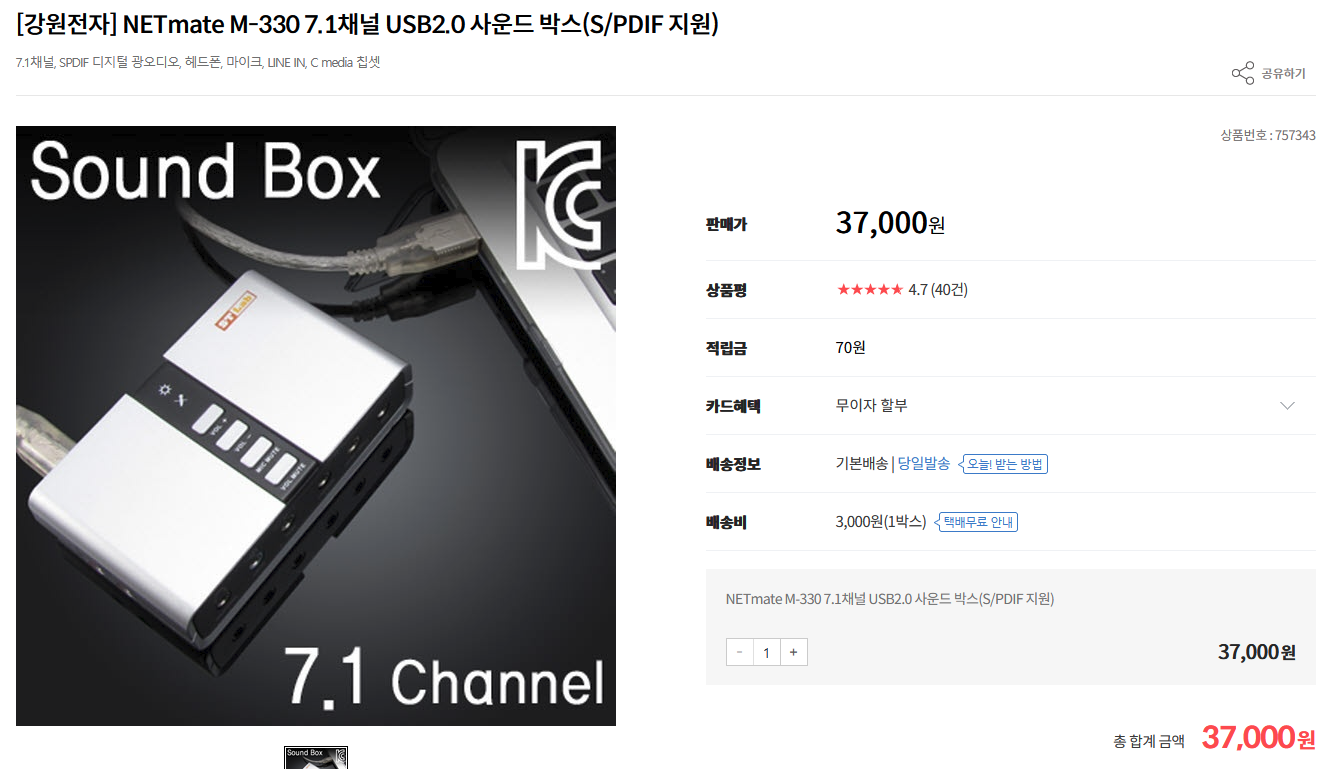Click the KC certification mark on image

[558, 203]
